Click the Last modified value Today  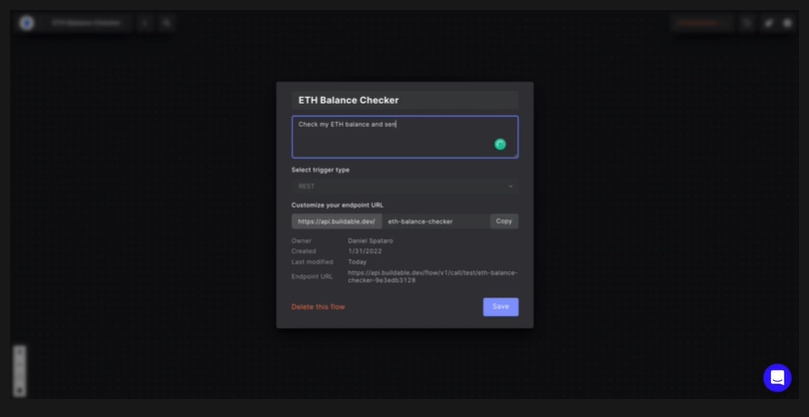point(357,262)
